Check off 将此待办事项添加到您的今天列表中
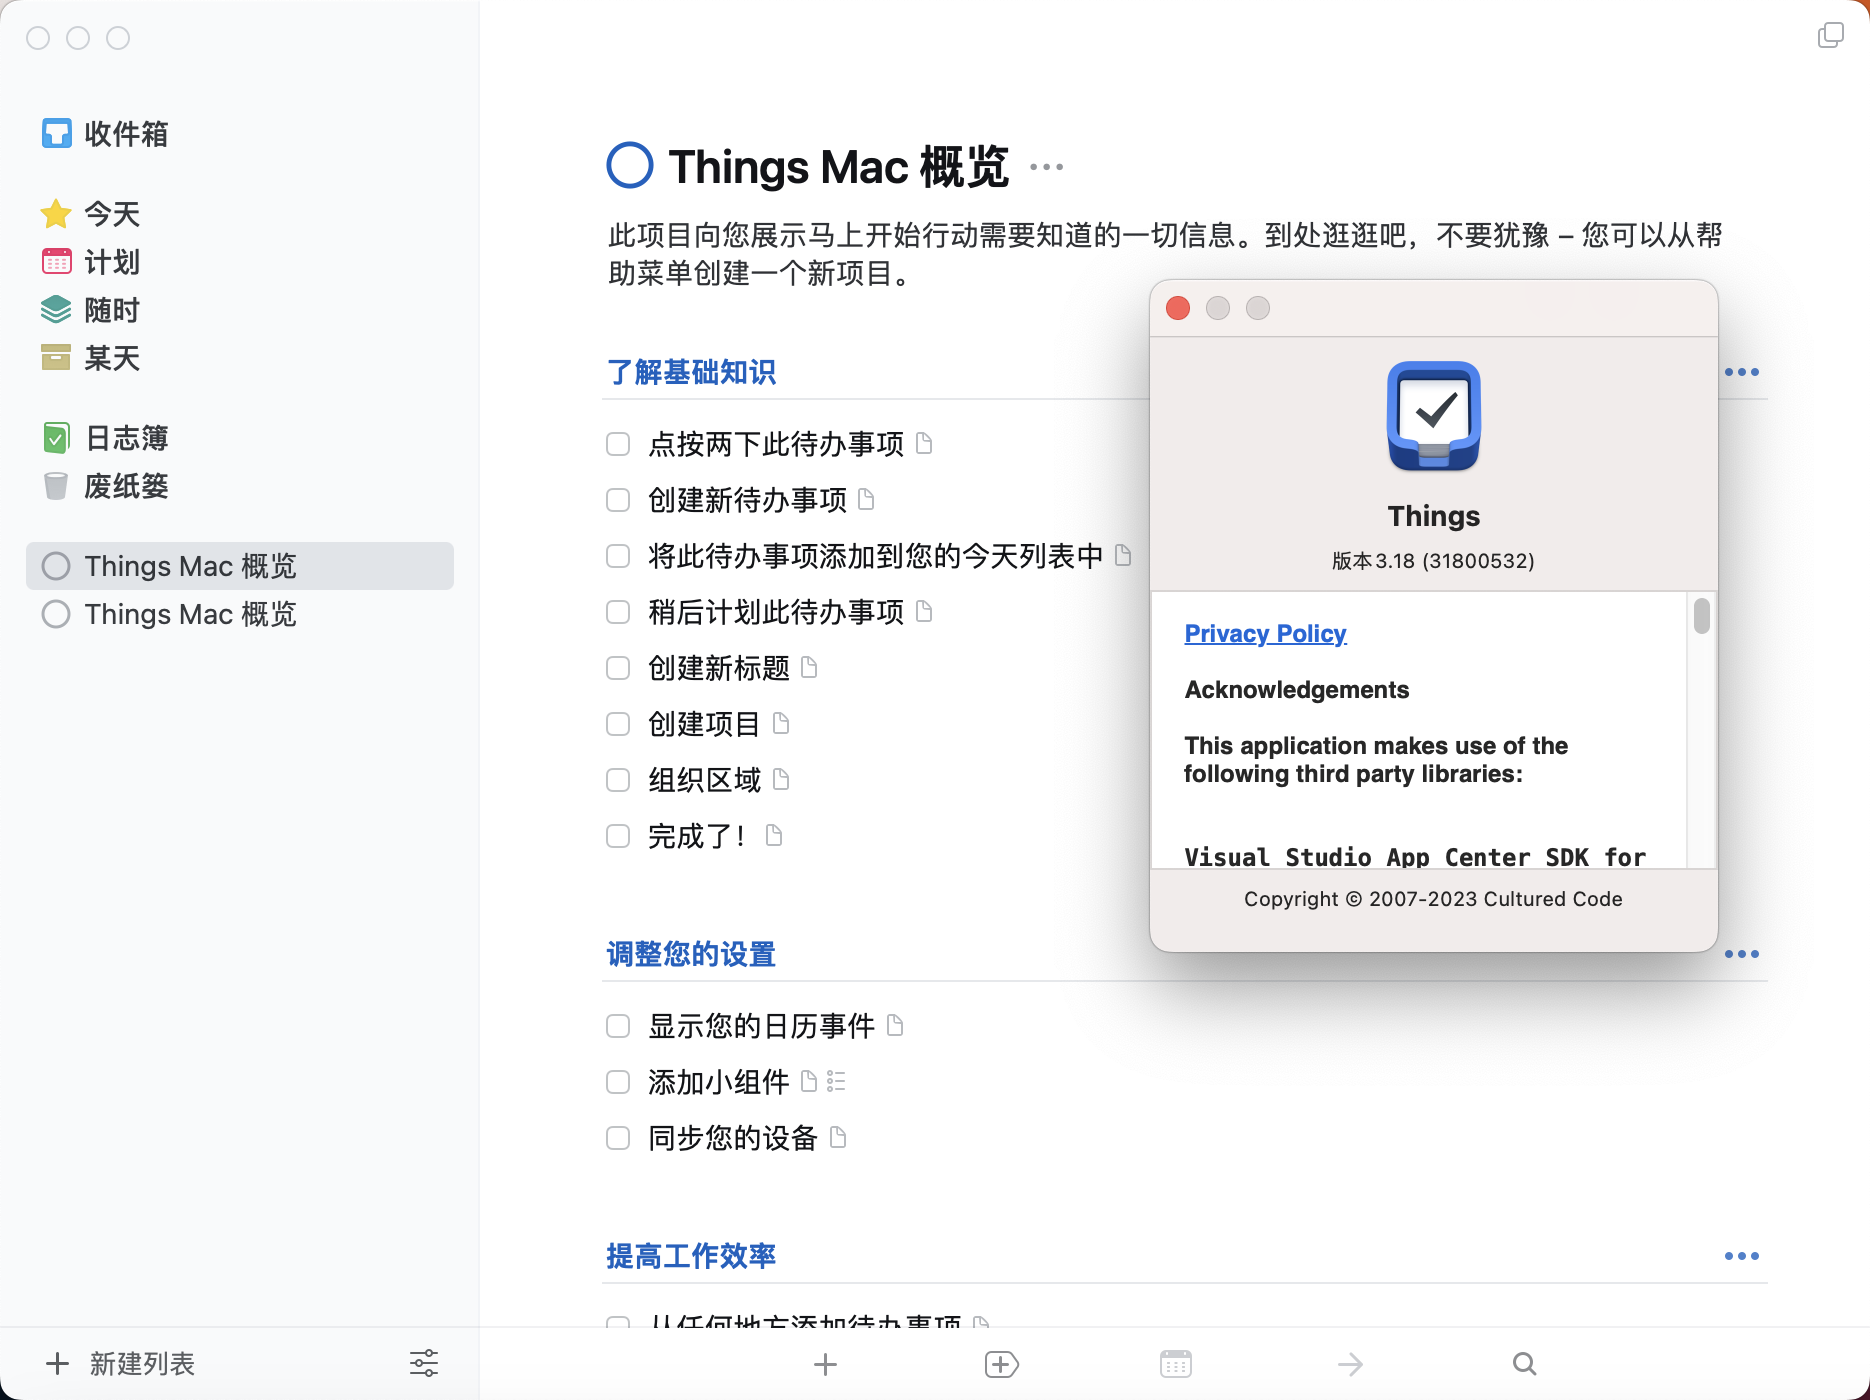 [x=618, y=556]
